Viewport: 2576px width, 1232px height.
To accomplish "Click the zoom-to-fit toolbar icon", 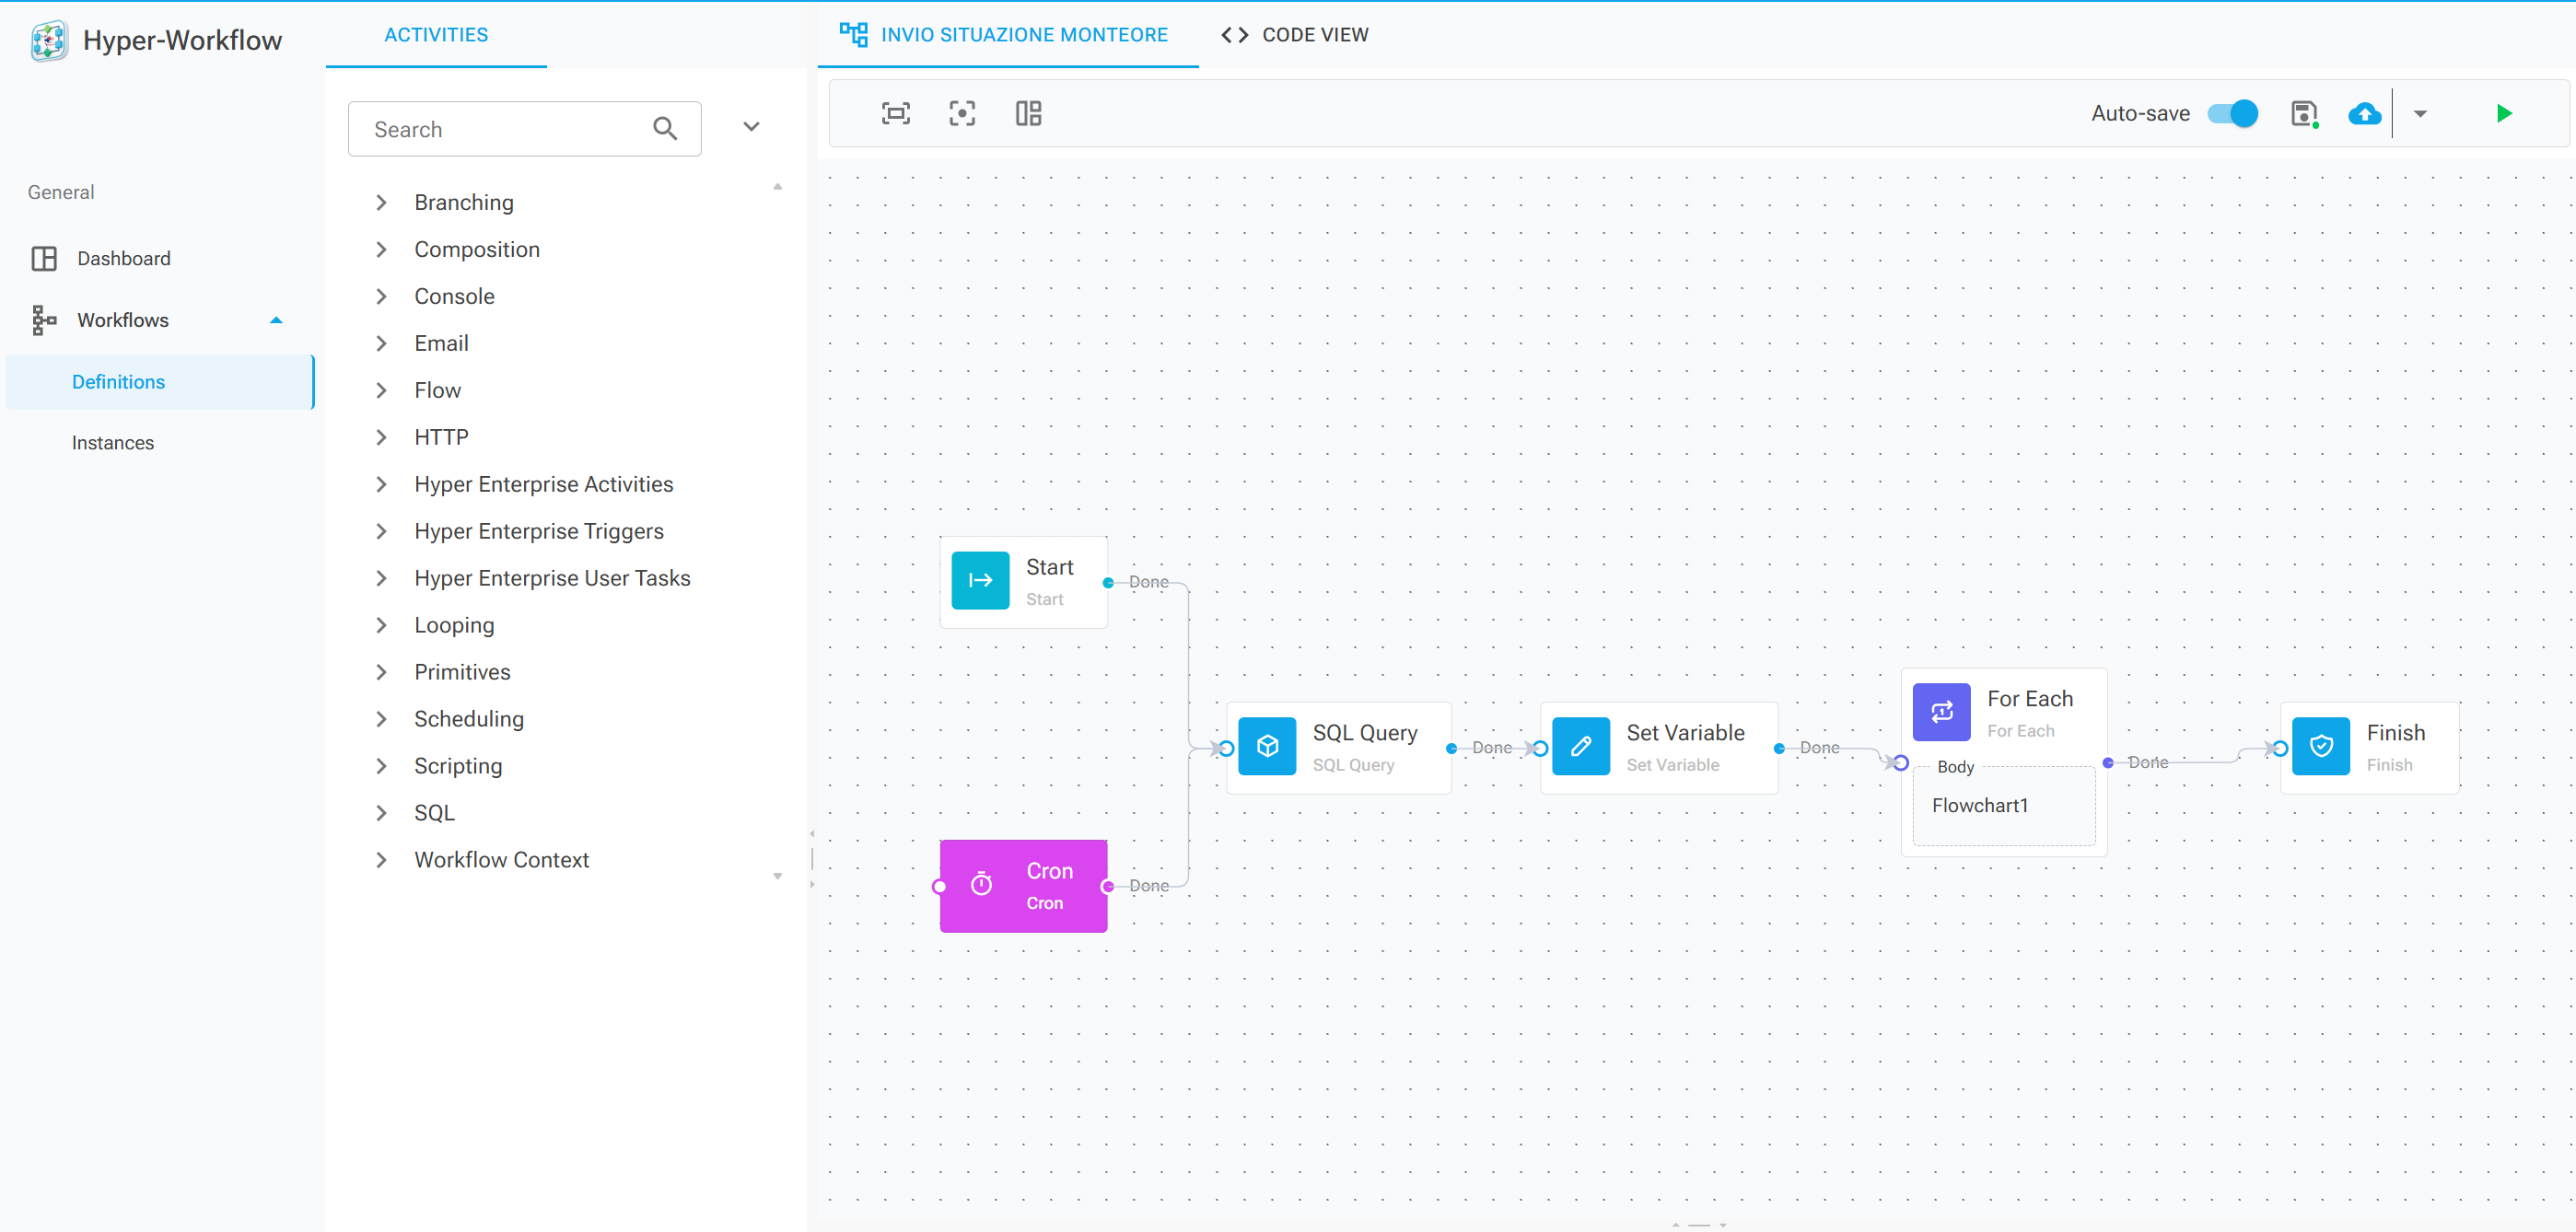I will pos(896,113).
